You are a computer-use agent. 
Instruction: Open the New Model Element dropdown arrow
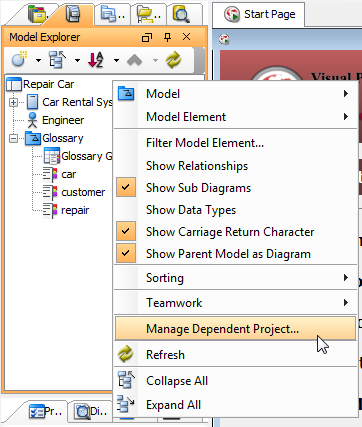tap(38, 60)
